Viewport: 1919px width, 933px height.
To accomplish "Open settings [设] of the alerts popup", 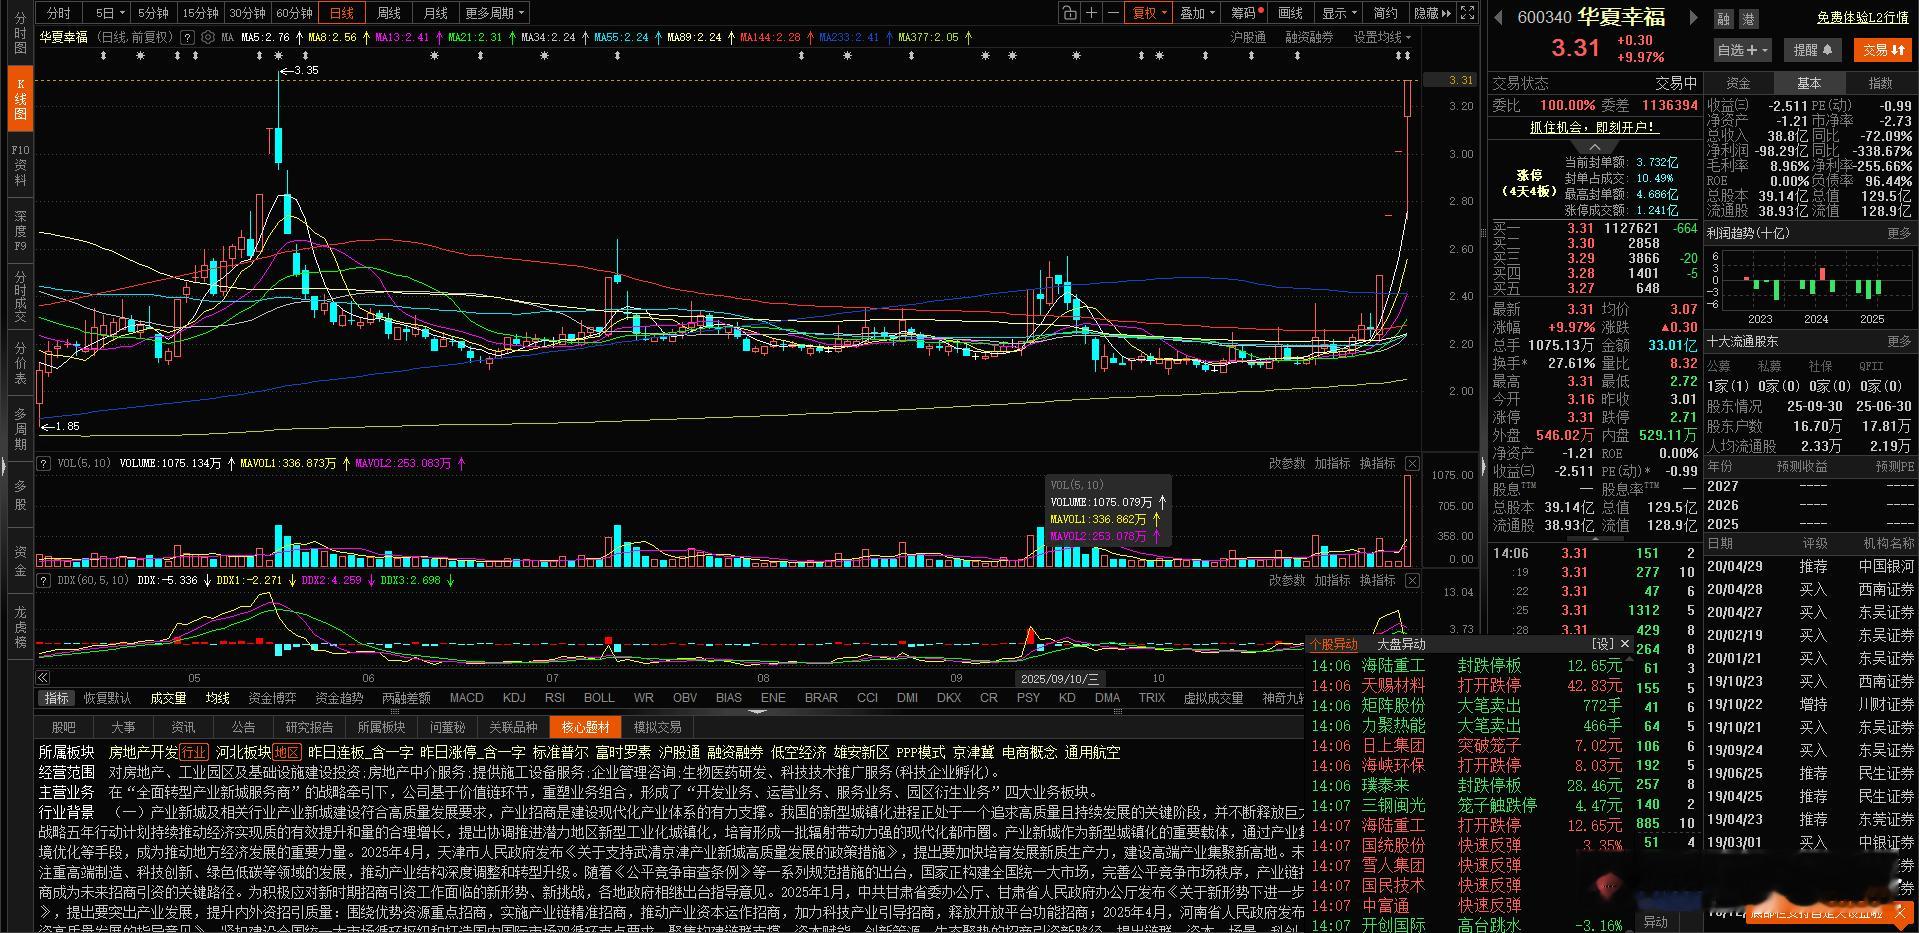I will click(x=1604, y=644).
